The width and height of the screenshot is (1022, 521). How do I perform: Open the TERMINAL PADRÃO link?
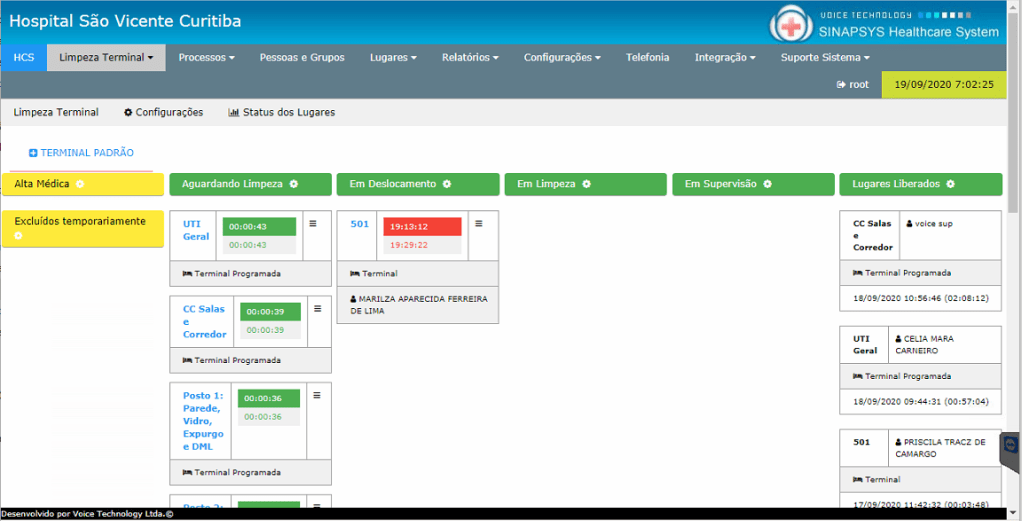pyautogui.click(x=81, y=153)
